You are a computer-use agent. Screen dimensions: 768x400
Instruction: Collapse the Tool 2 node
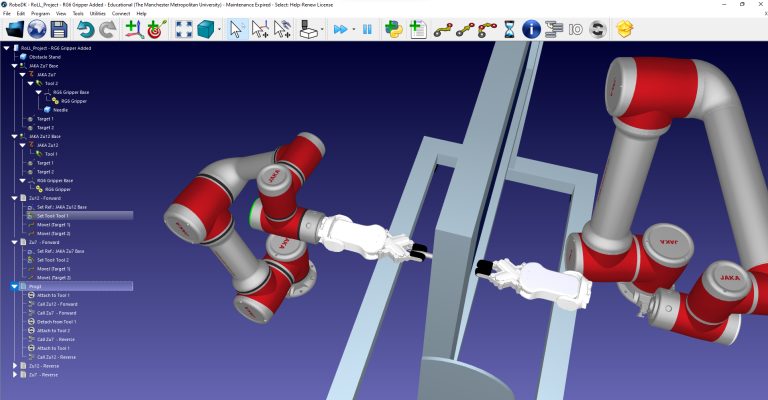pos(30,83)
